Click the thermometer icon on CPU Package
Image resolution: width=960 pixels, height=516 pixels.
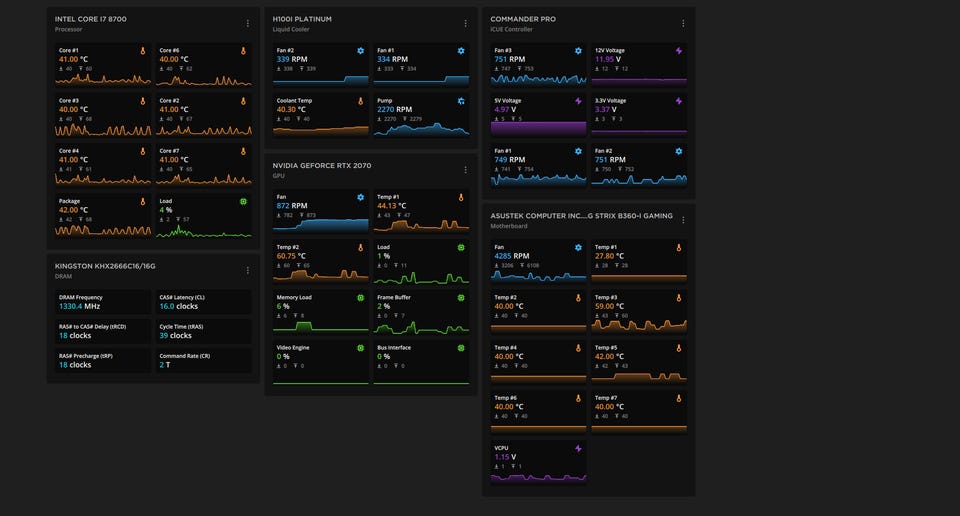point(143,201)
